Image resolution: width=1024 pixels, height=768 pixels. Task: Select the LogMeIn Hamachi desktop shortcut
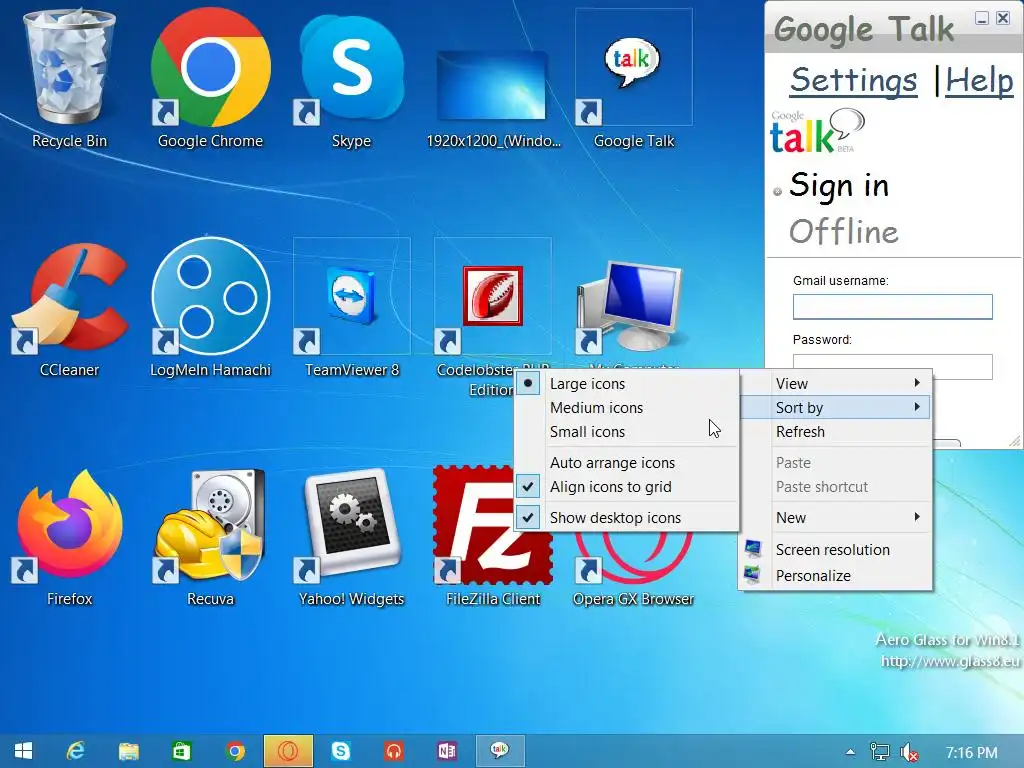click(x=210, y=308)
